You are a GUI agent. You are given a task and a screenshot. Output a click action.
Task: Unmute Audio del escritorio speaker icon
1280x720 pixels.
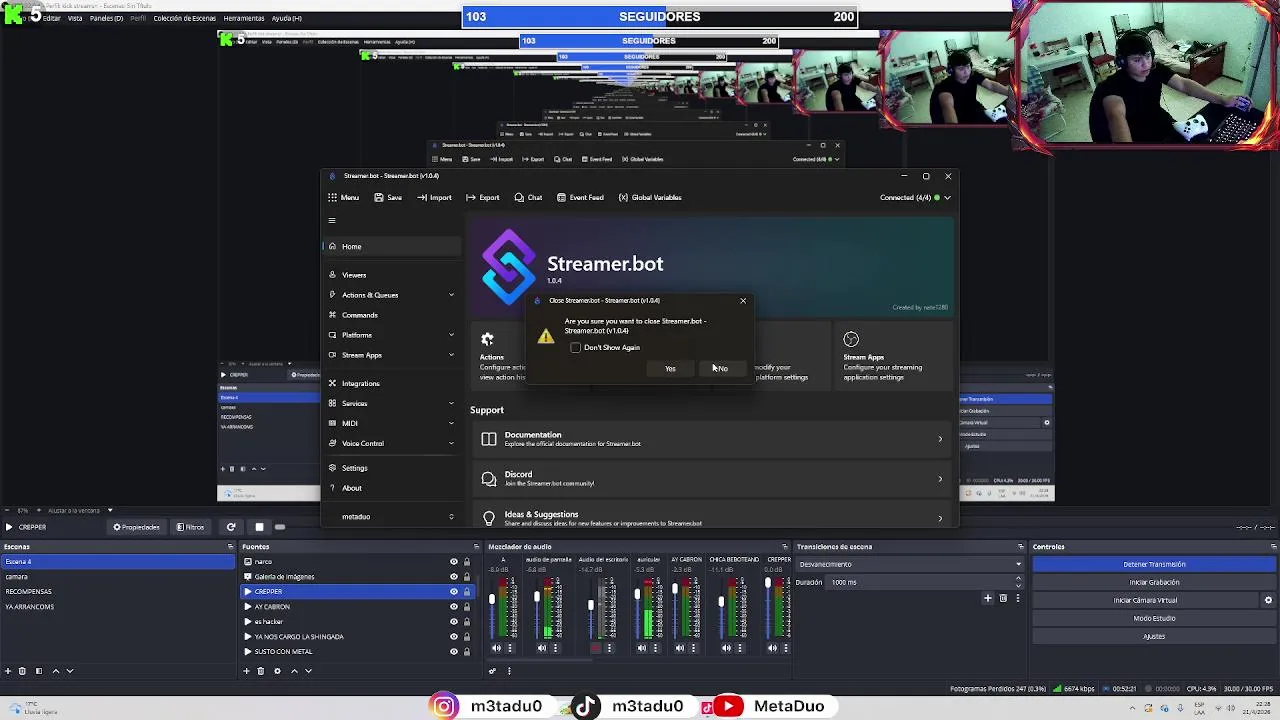tap(596, 648)
